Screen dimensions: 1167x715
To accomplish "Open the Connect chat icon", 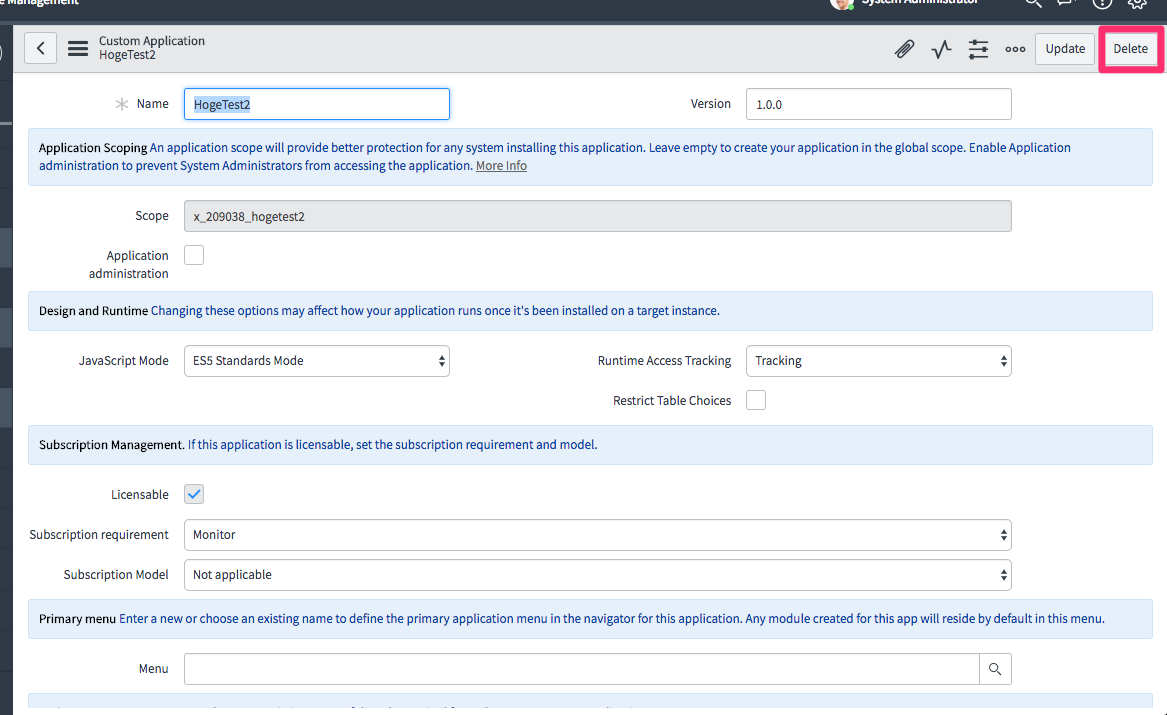I will [1064, 4].
